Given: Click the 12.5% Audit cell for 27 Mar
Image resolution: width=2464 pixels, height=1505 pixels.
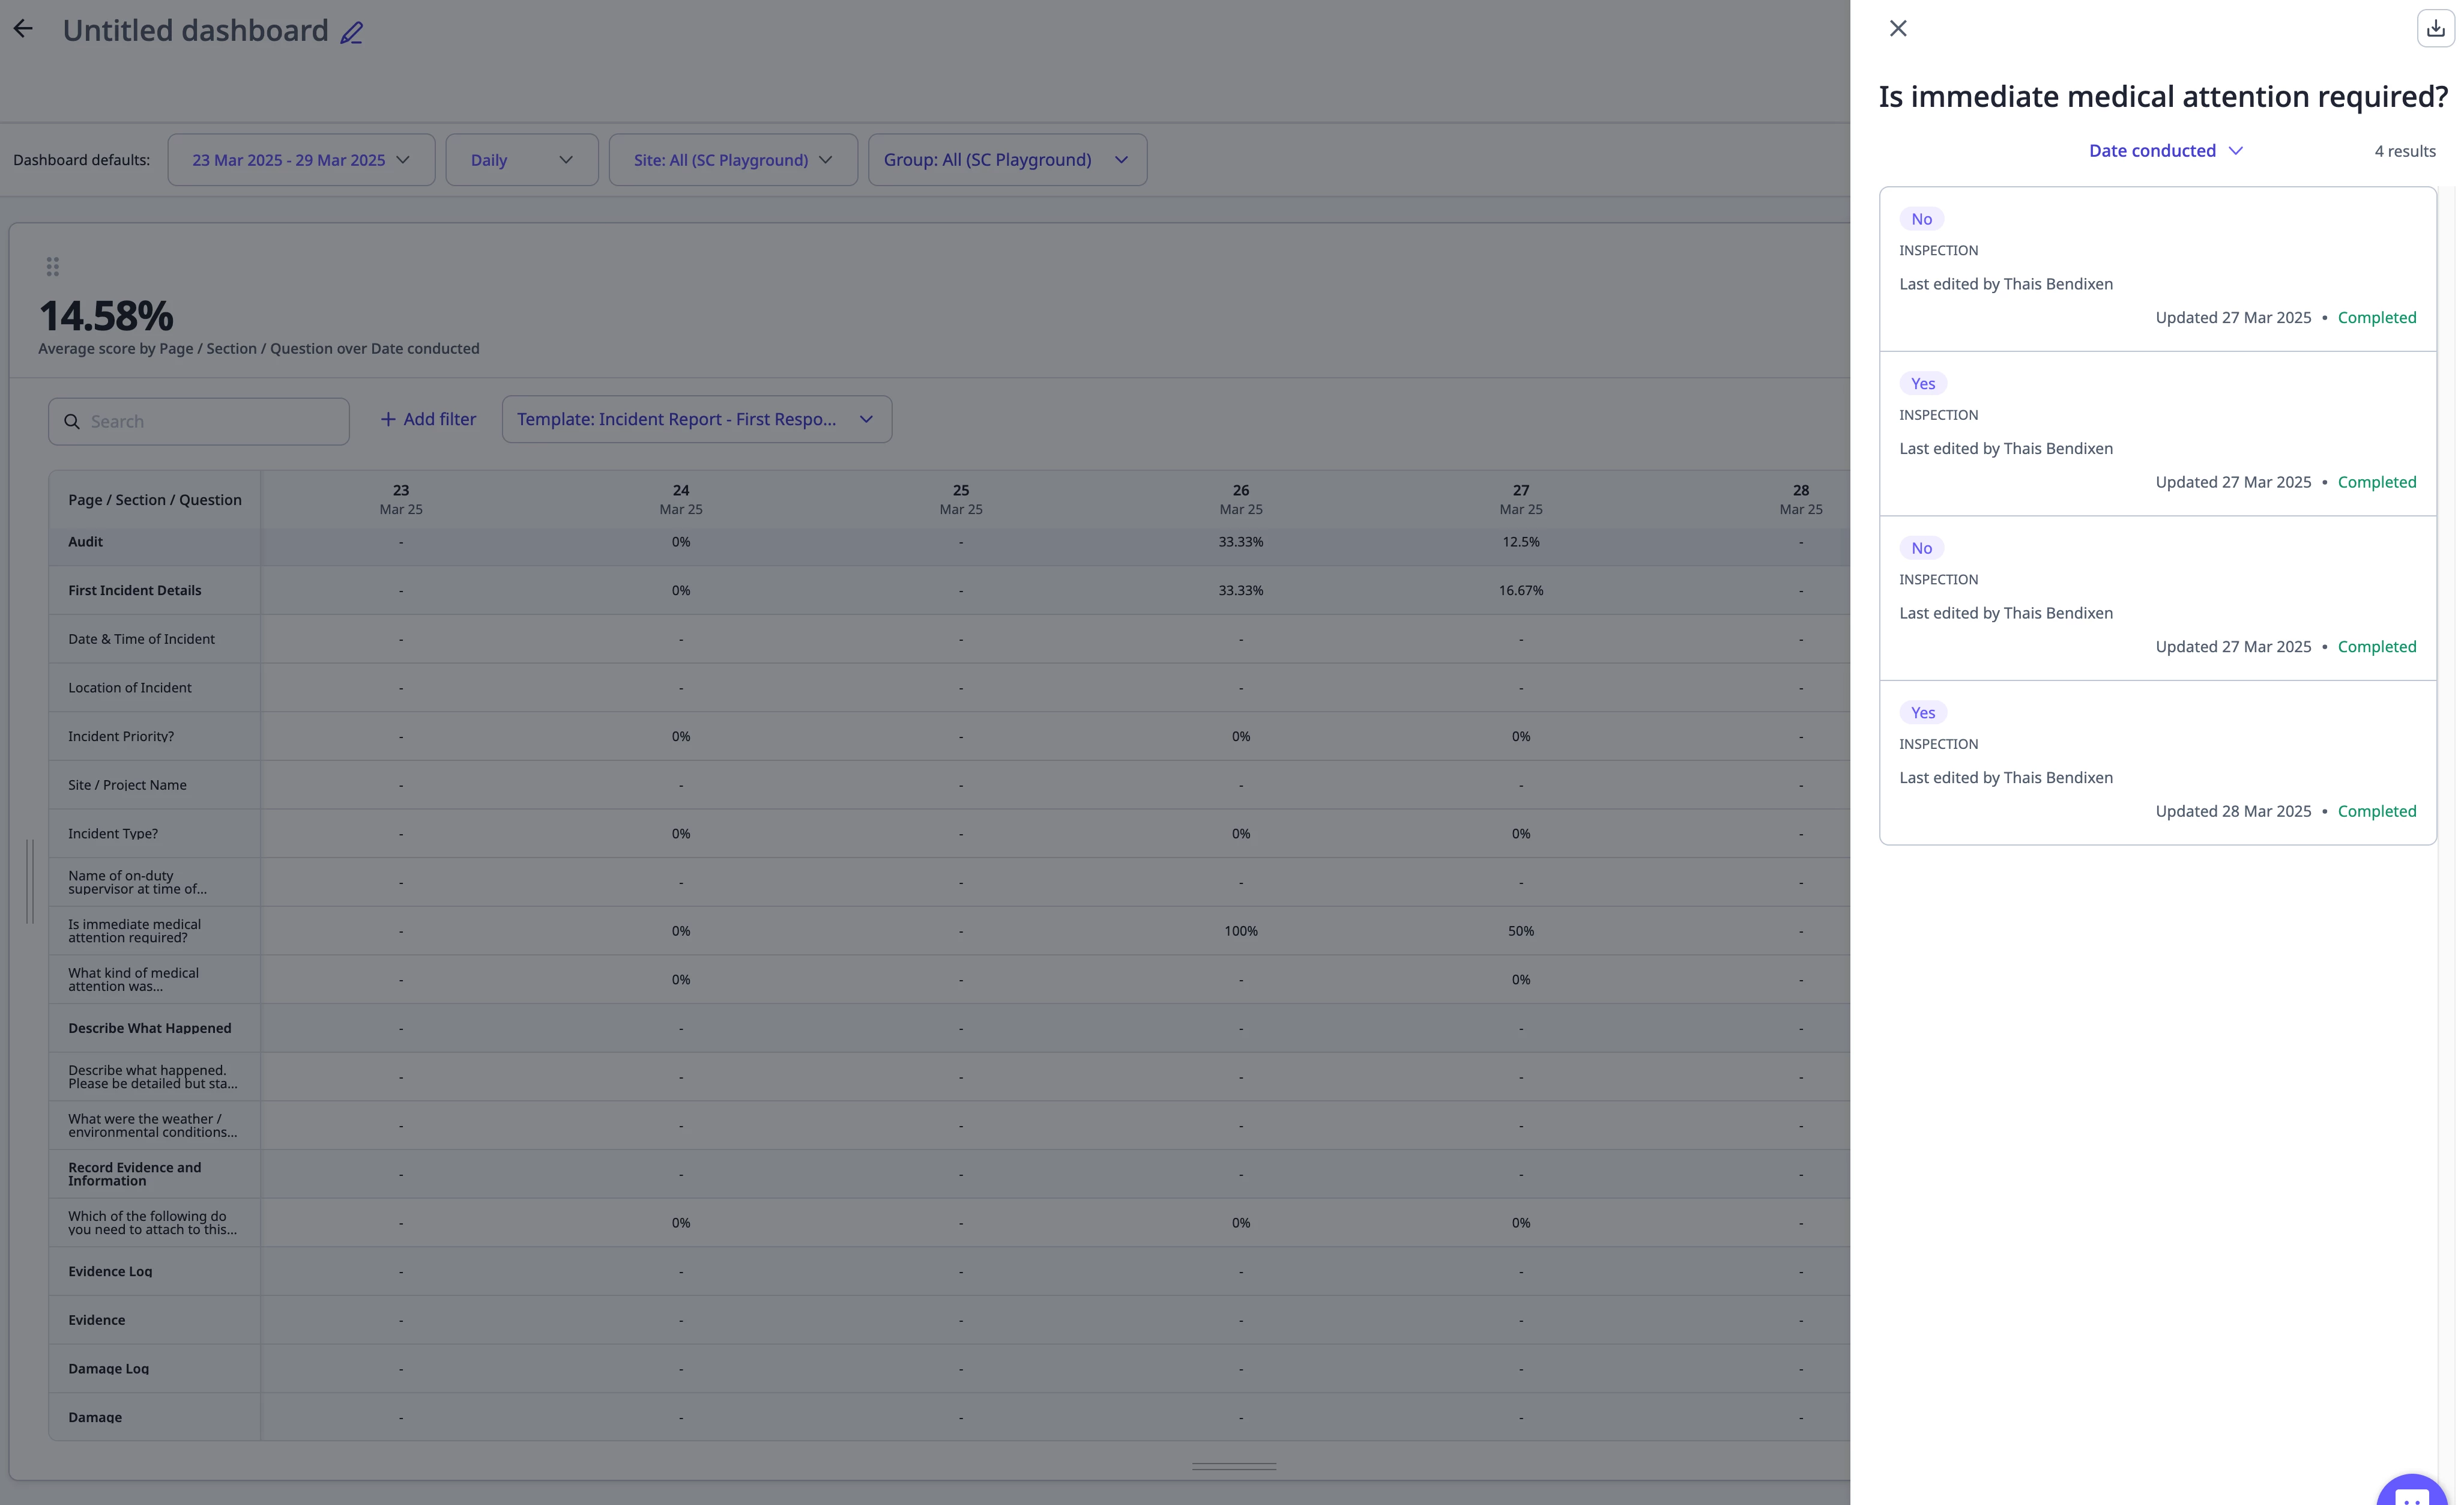Looking at the screenshot, I should (1521, 542).
